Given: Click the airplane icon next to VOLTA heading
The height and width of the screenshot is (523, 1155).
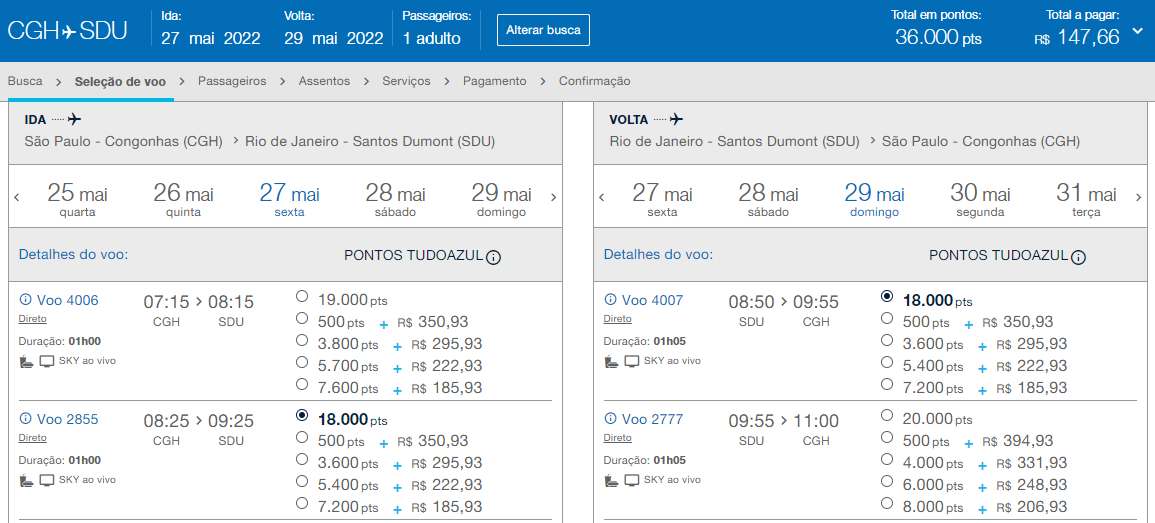Looking at the screenshot, I should pyautogui.click(x=677, y=119).
